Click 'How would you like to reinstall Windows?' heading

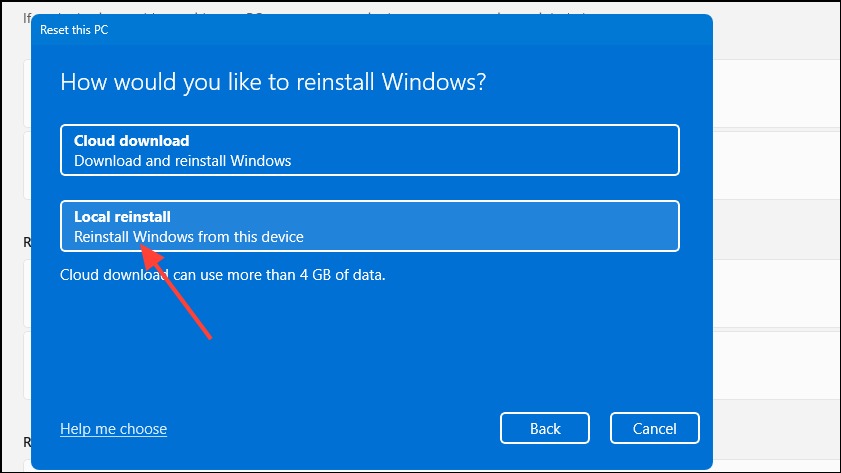[273, 82]
